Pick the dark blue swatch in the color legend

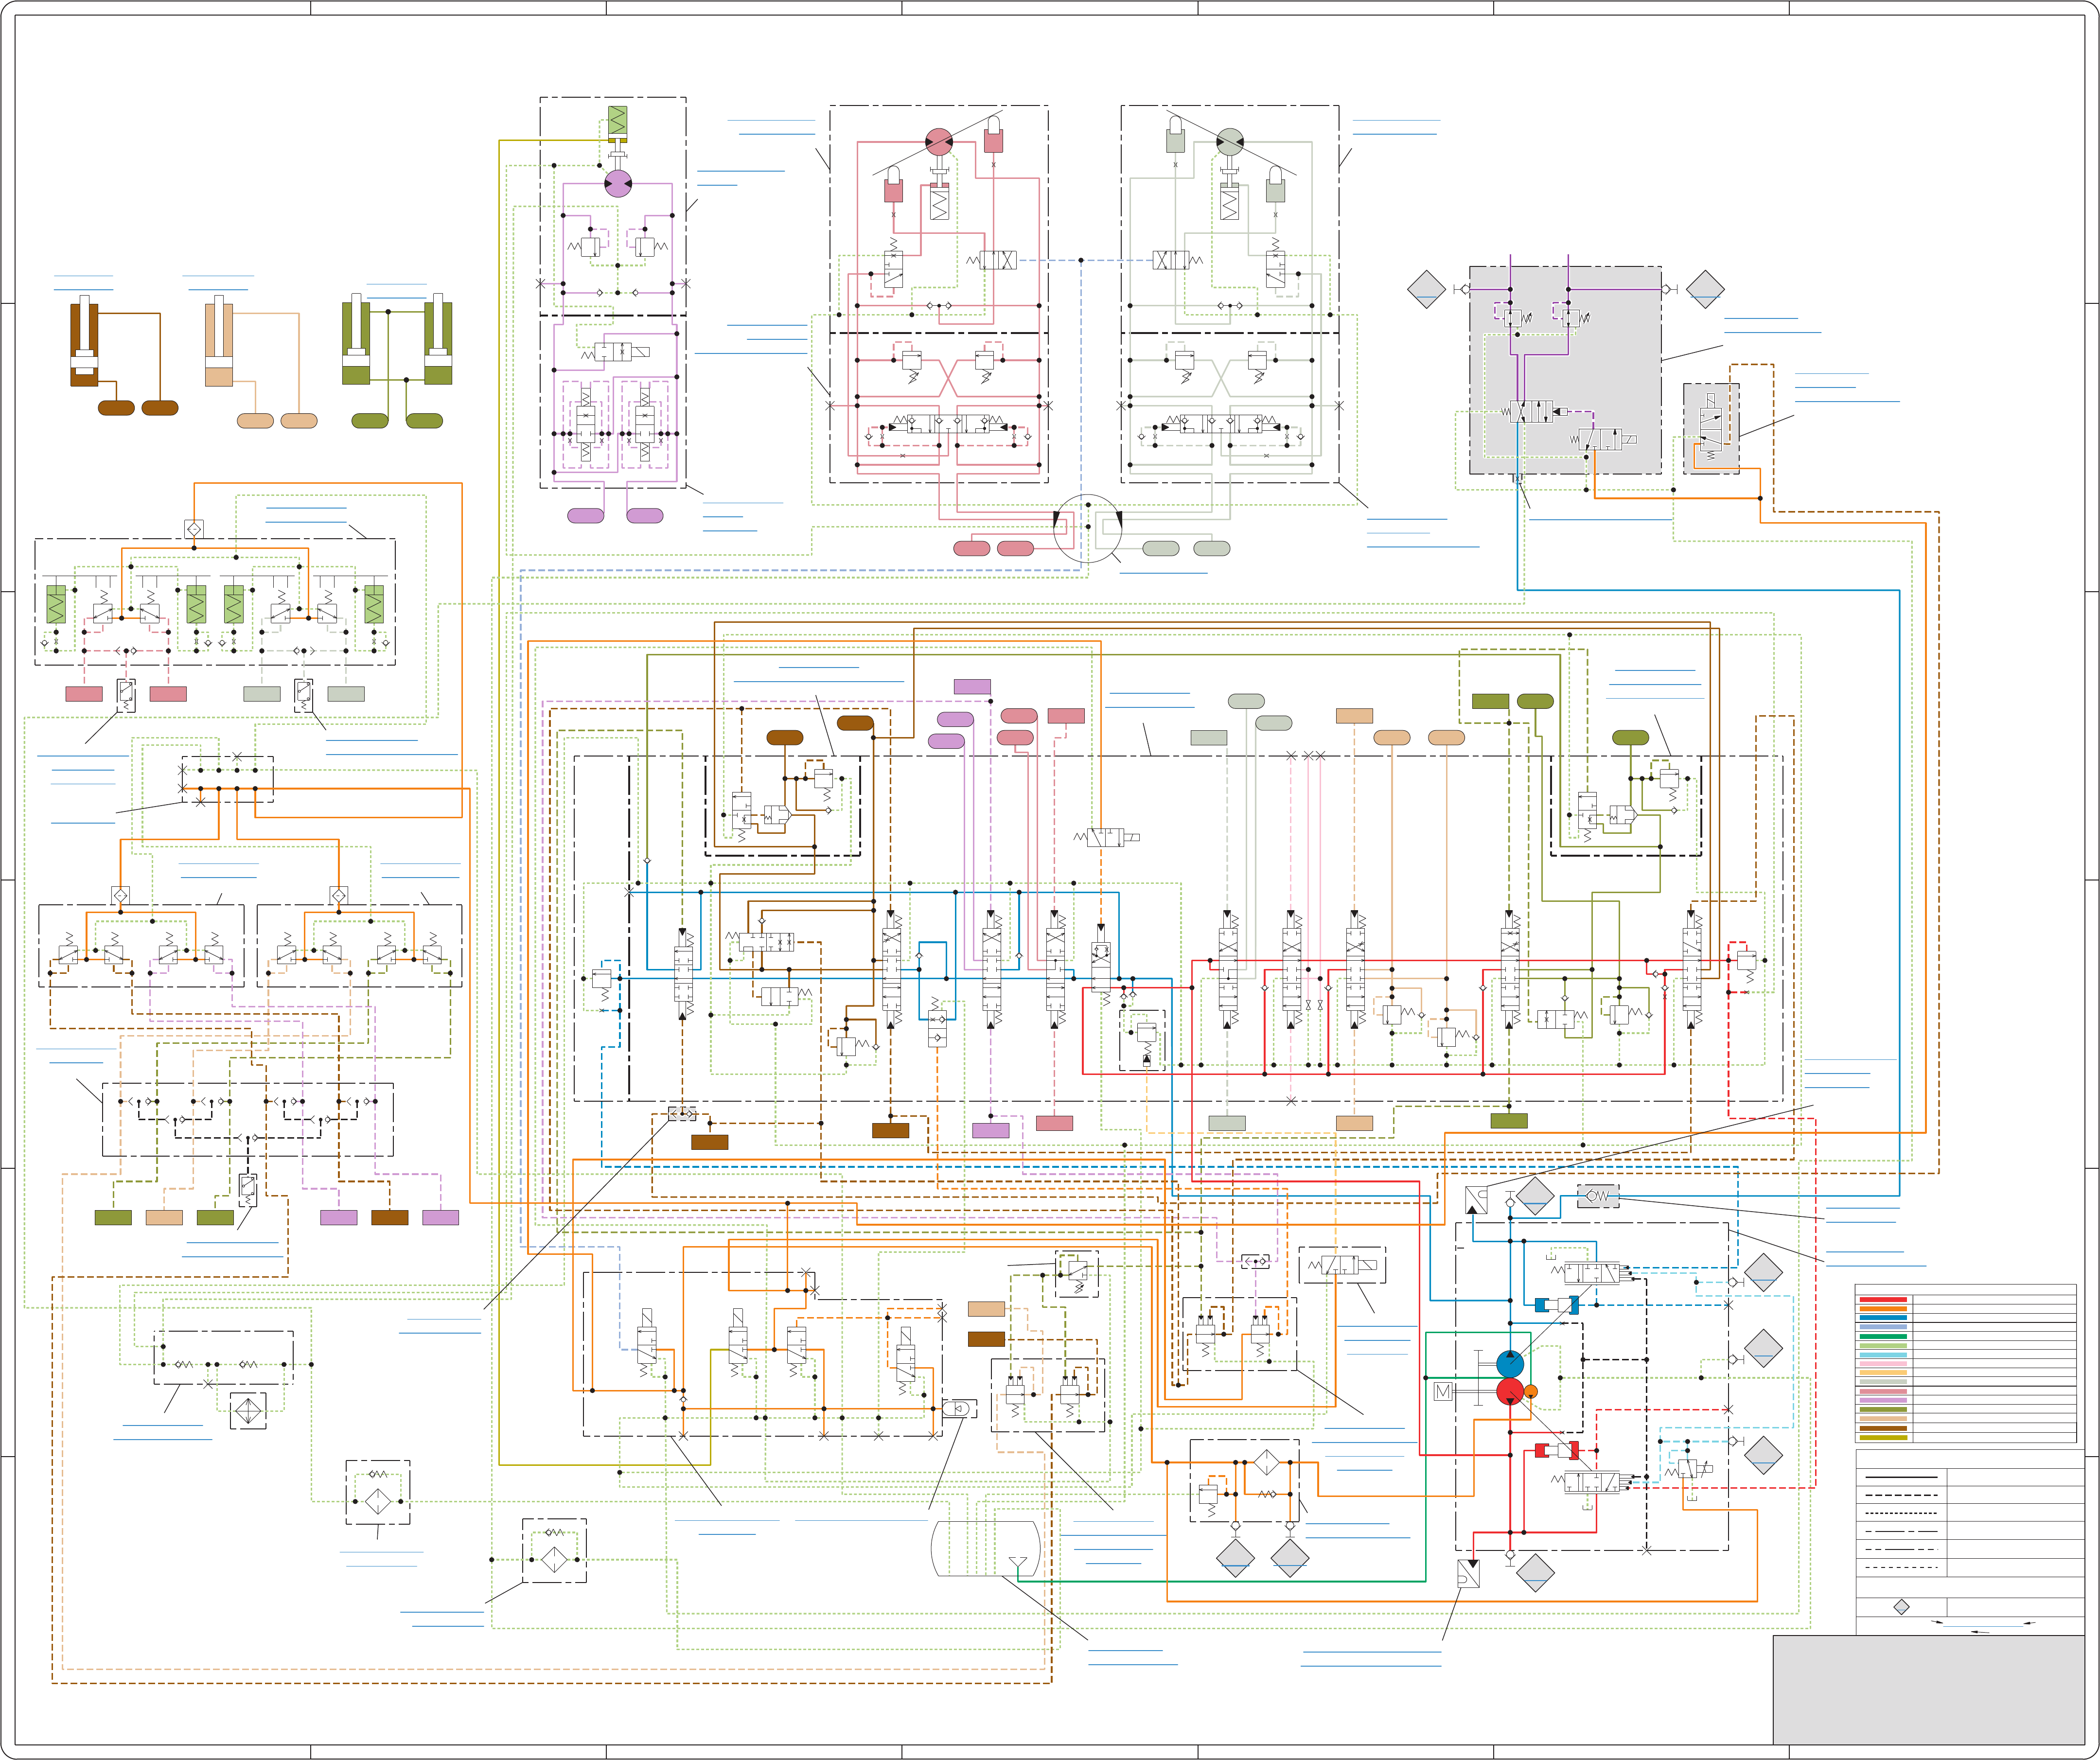(1883, 1318)
